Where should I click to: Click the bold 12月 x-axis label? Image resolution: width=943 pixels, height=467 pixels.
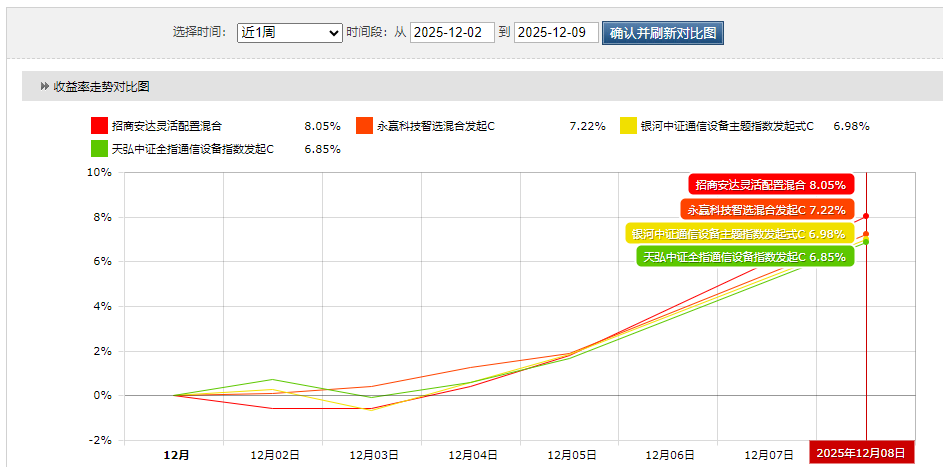click(x=176, y=455)
